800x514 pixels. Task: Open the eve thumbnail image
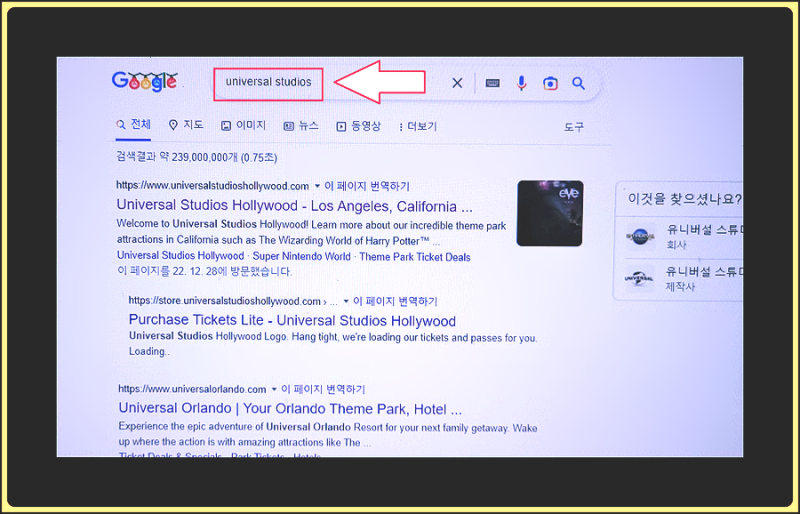[x=549, y=213]
